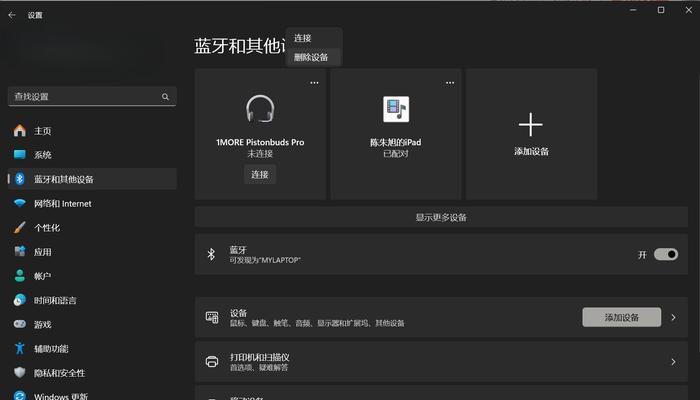Open 应用 settings section

click(x=92, y=252)
